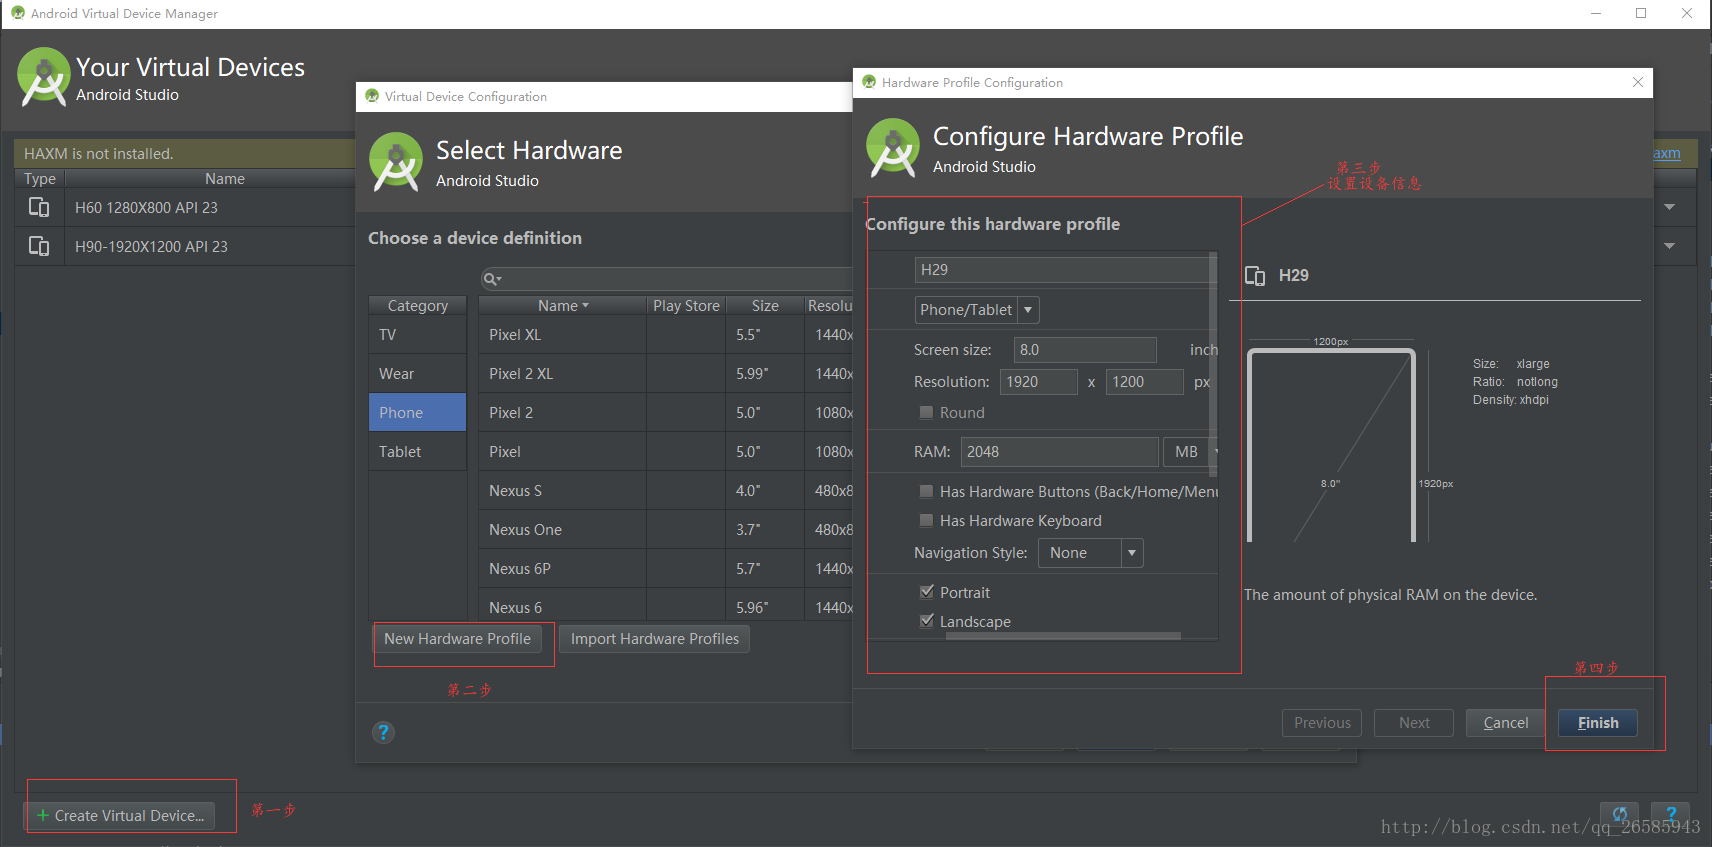Click the refresh icon at bottom right of AVD Manager
The width and height of the screenshot is (1712, 847).
[1620, 814]
